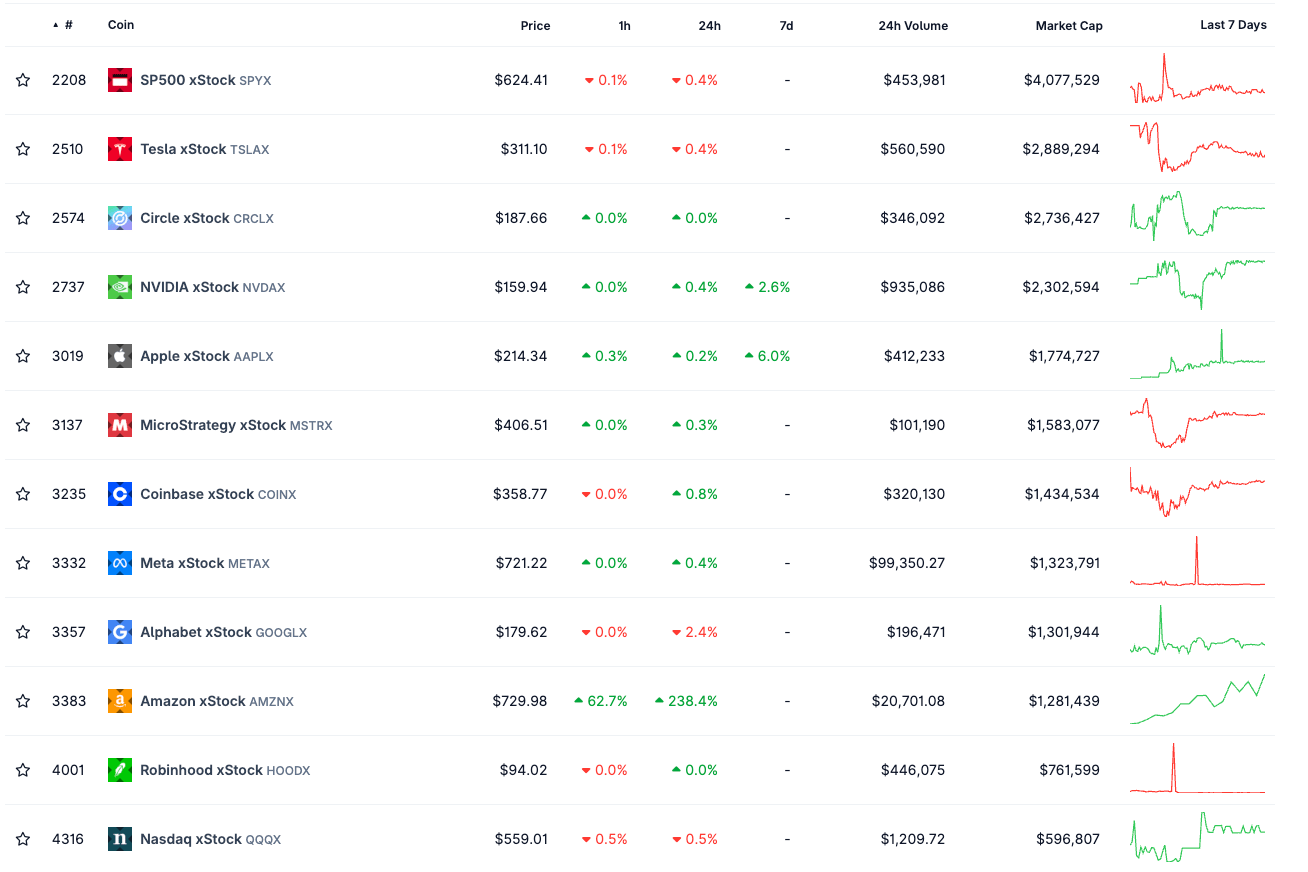Click Alphabet's 2.4% 24h drop
Viewport: 1308px width, 872px height.
(x=694, y=632)
